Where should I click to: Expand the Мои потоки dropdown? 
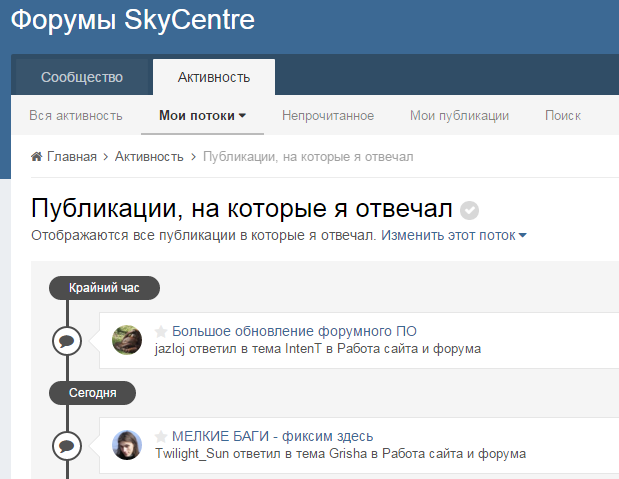pos(203,115)
